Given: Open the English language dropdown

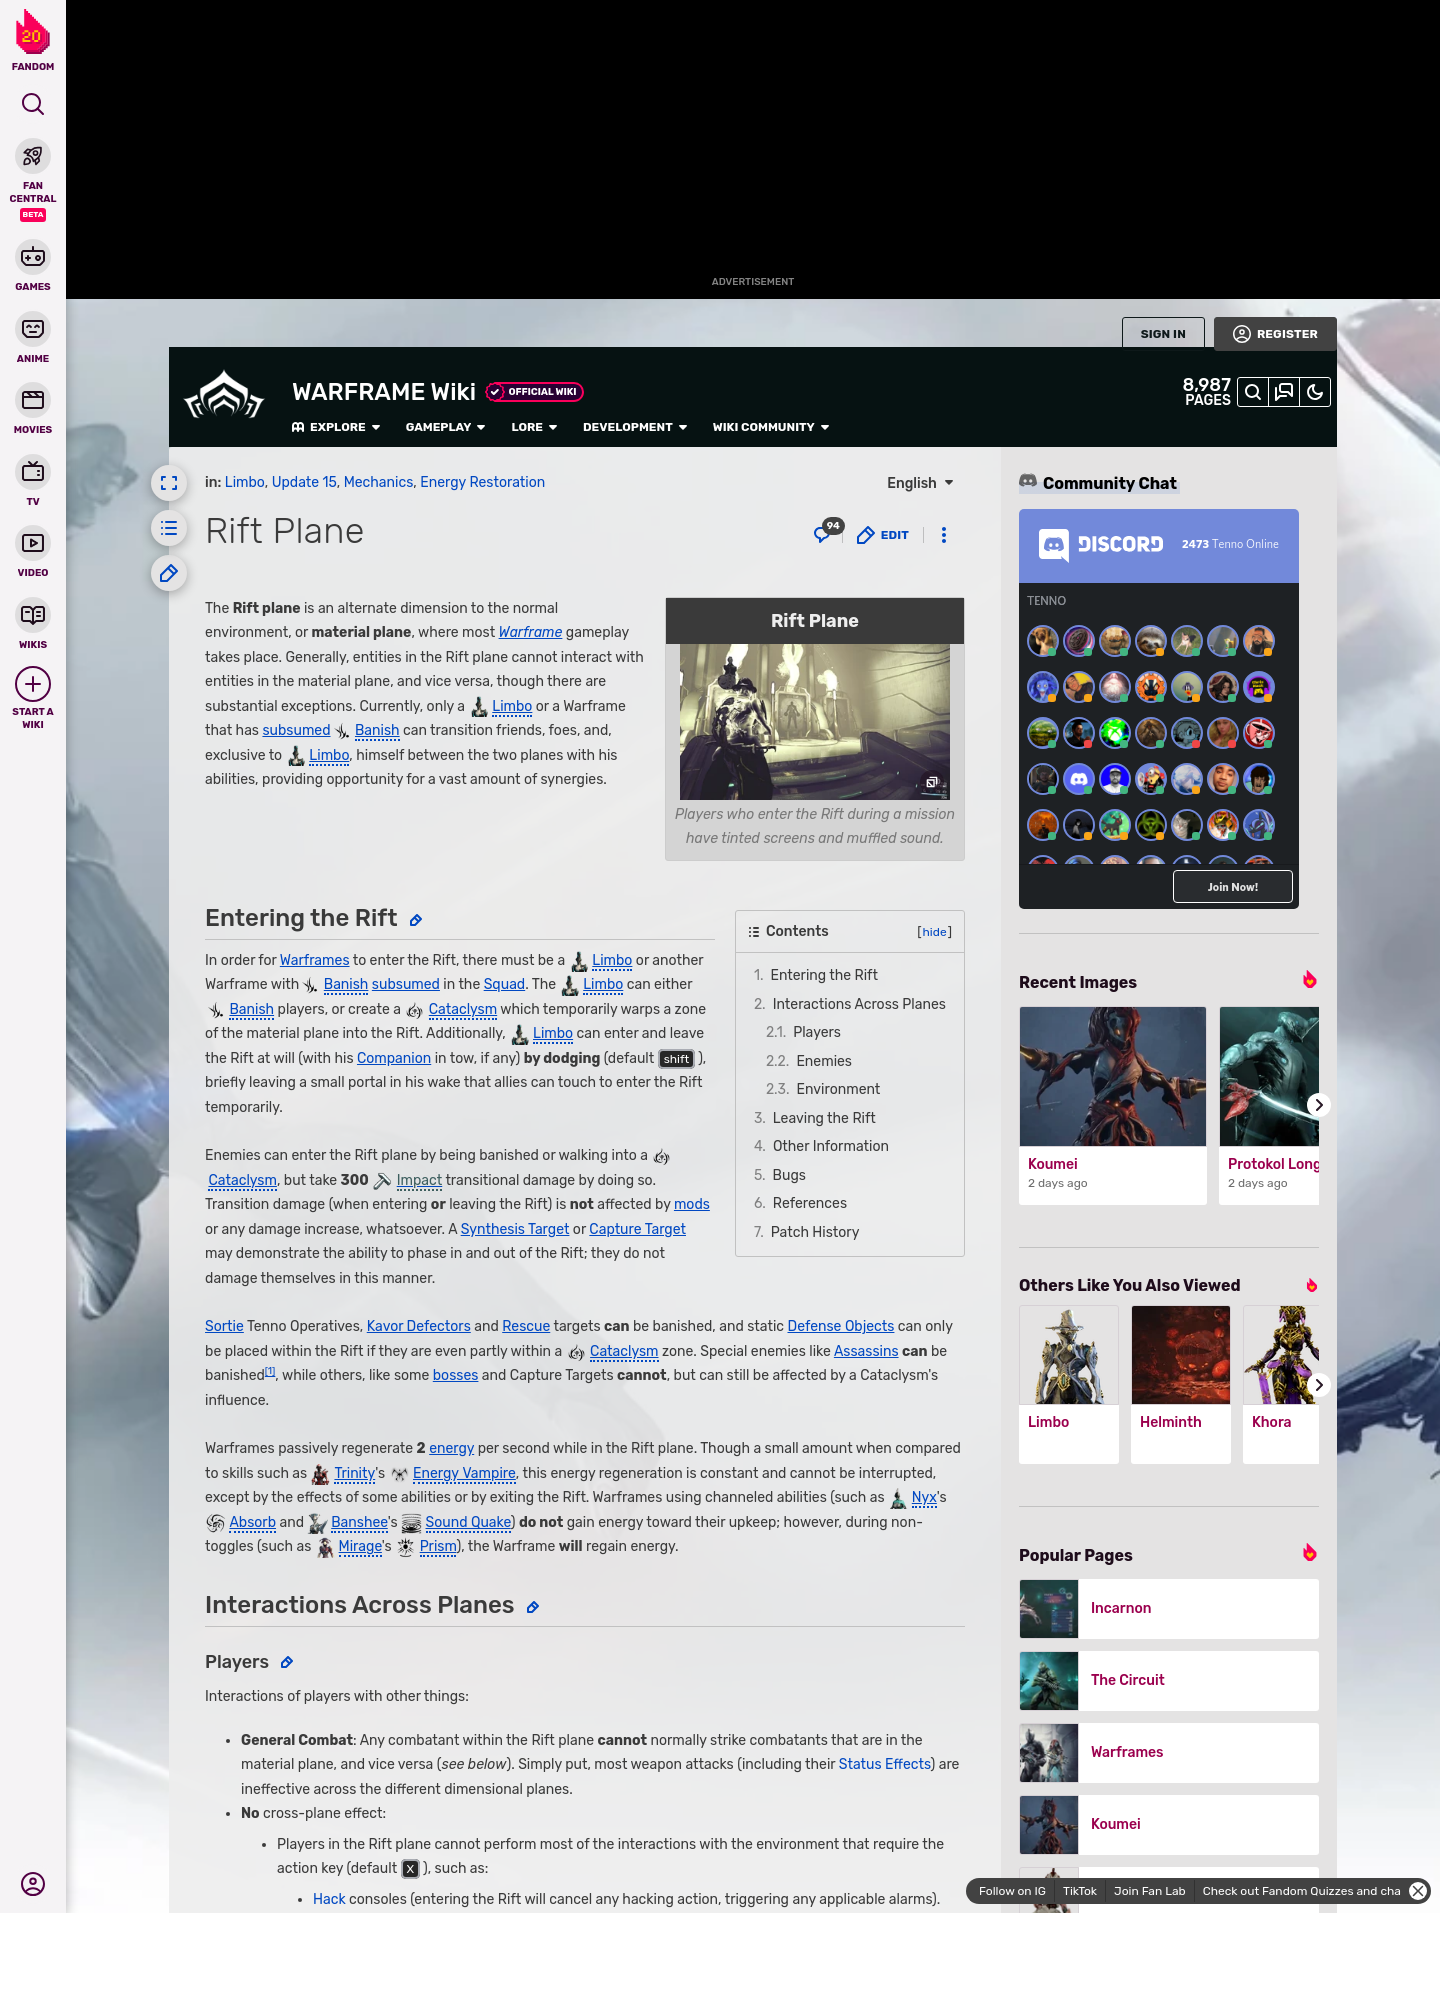Looking at the screenshot, I should pos(921,483).
